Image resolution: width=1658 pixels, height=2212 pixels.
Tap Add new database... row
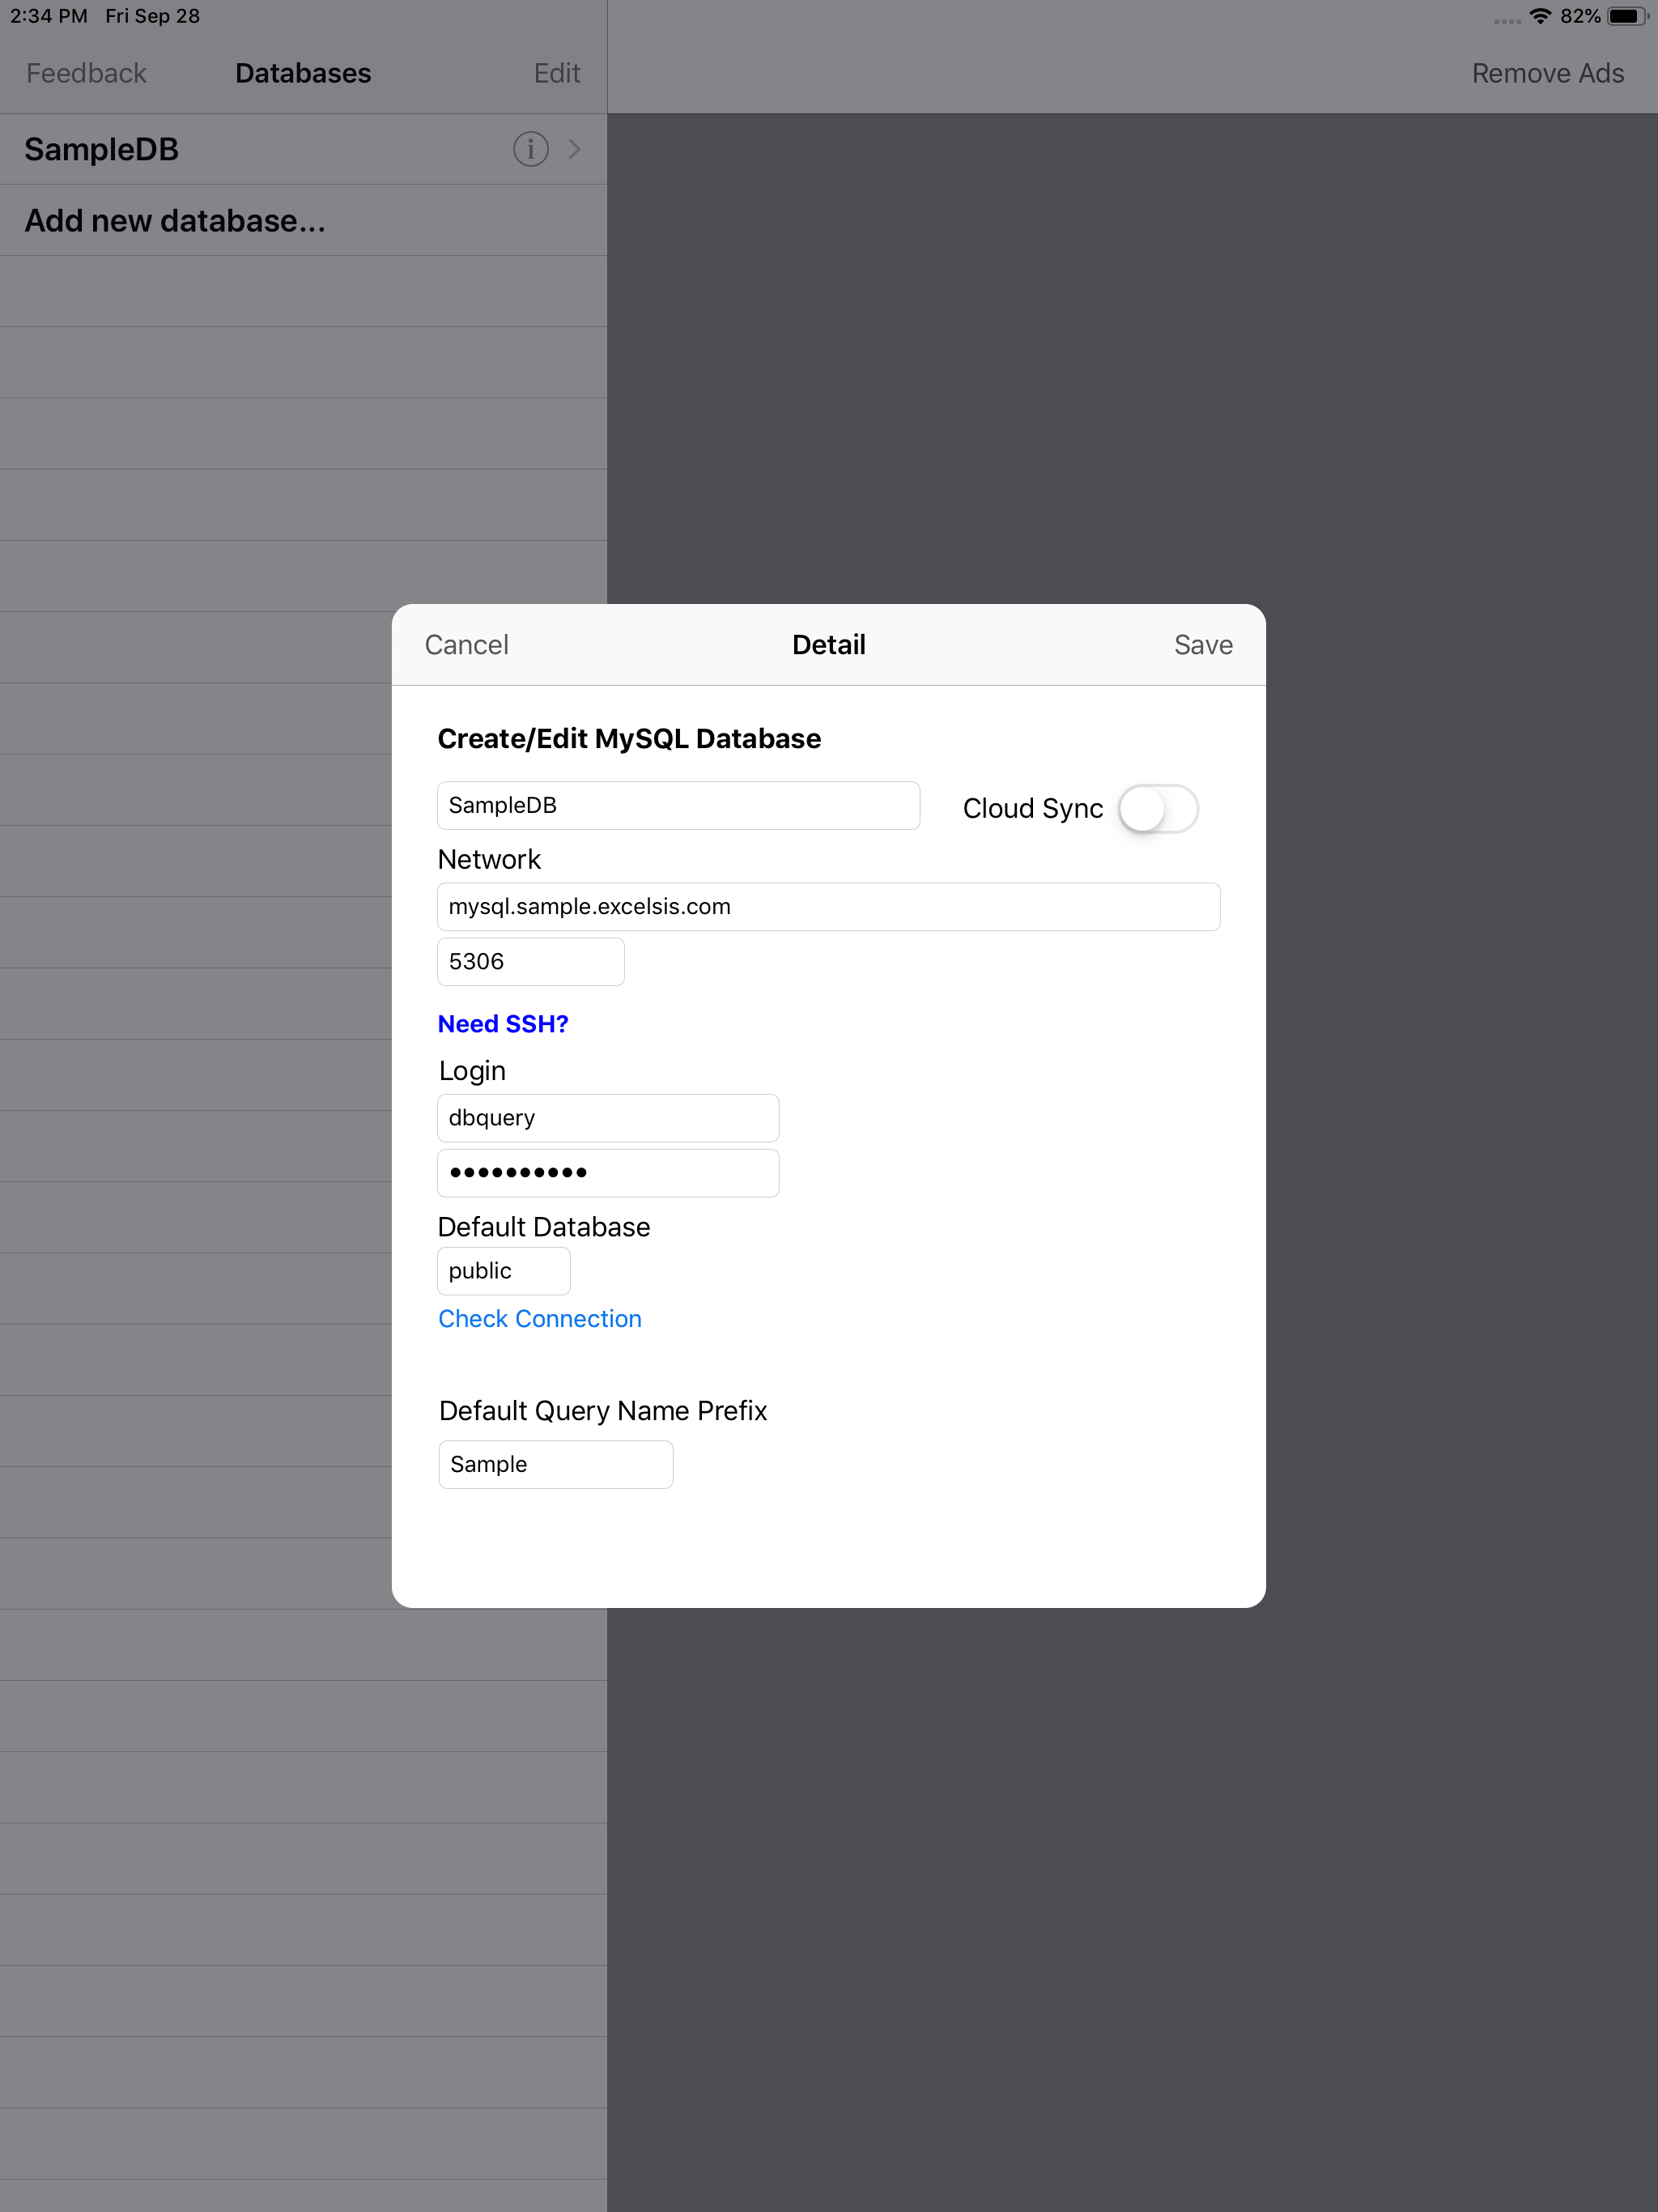pos(303,220)
